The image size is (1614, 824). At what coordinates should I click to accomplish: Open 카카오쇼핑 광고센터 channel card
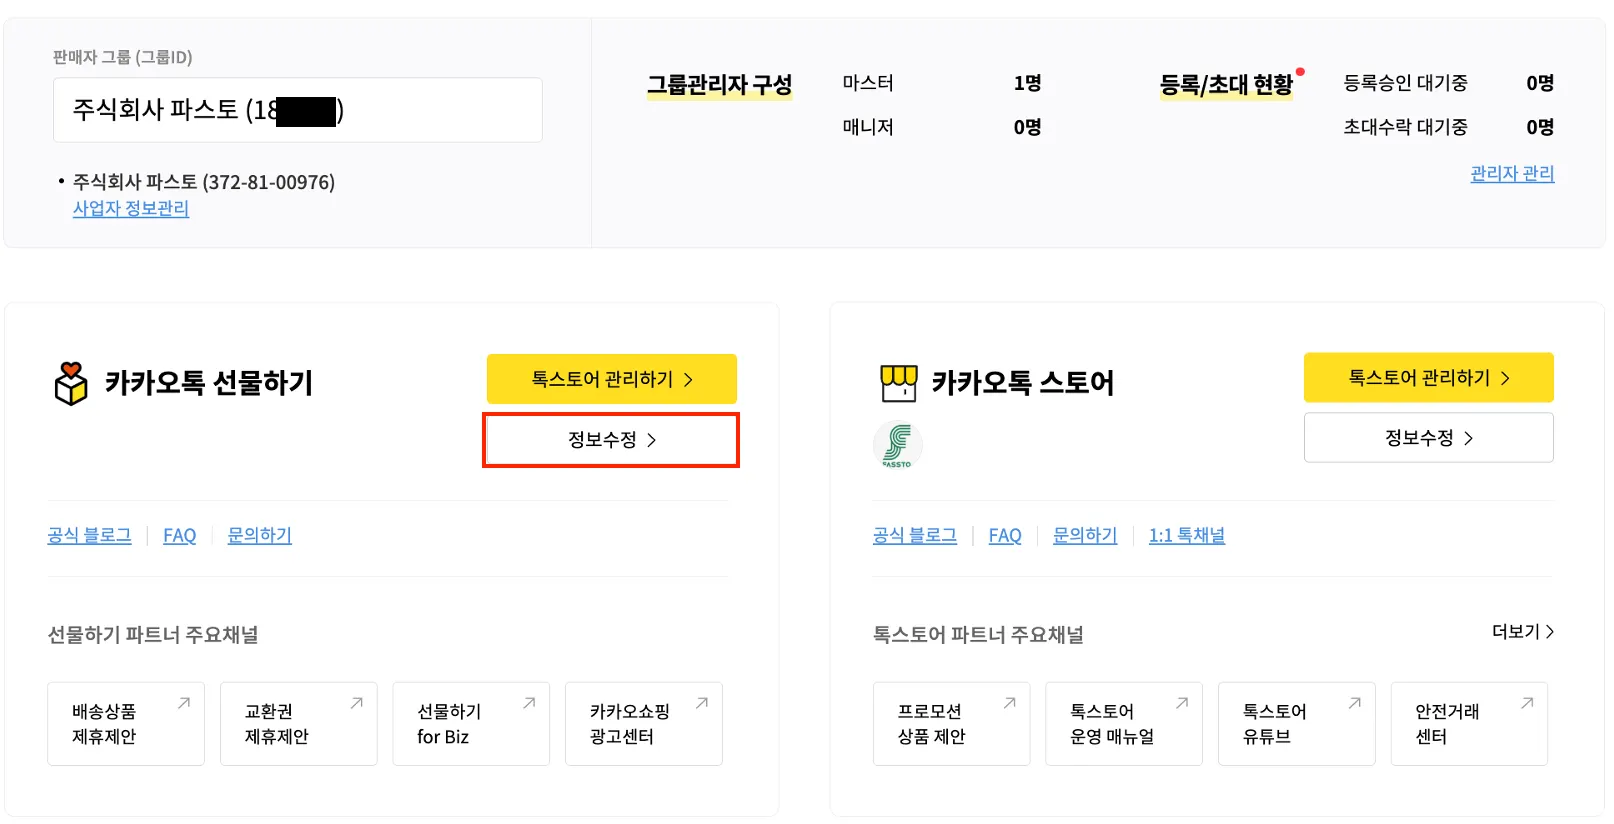click(643, 724)
